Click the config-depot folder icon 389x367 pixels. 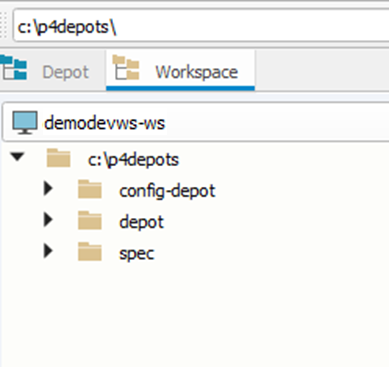[x=90, y=189]
